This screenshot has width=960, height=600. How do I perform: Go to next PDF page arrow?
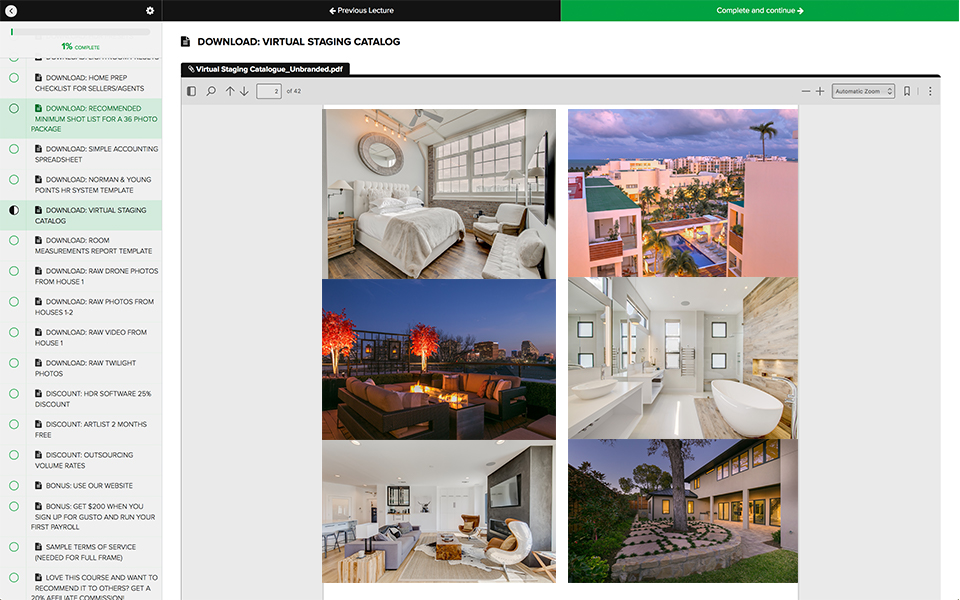coord(244,91)
